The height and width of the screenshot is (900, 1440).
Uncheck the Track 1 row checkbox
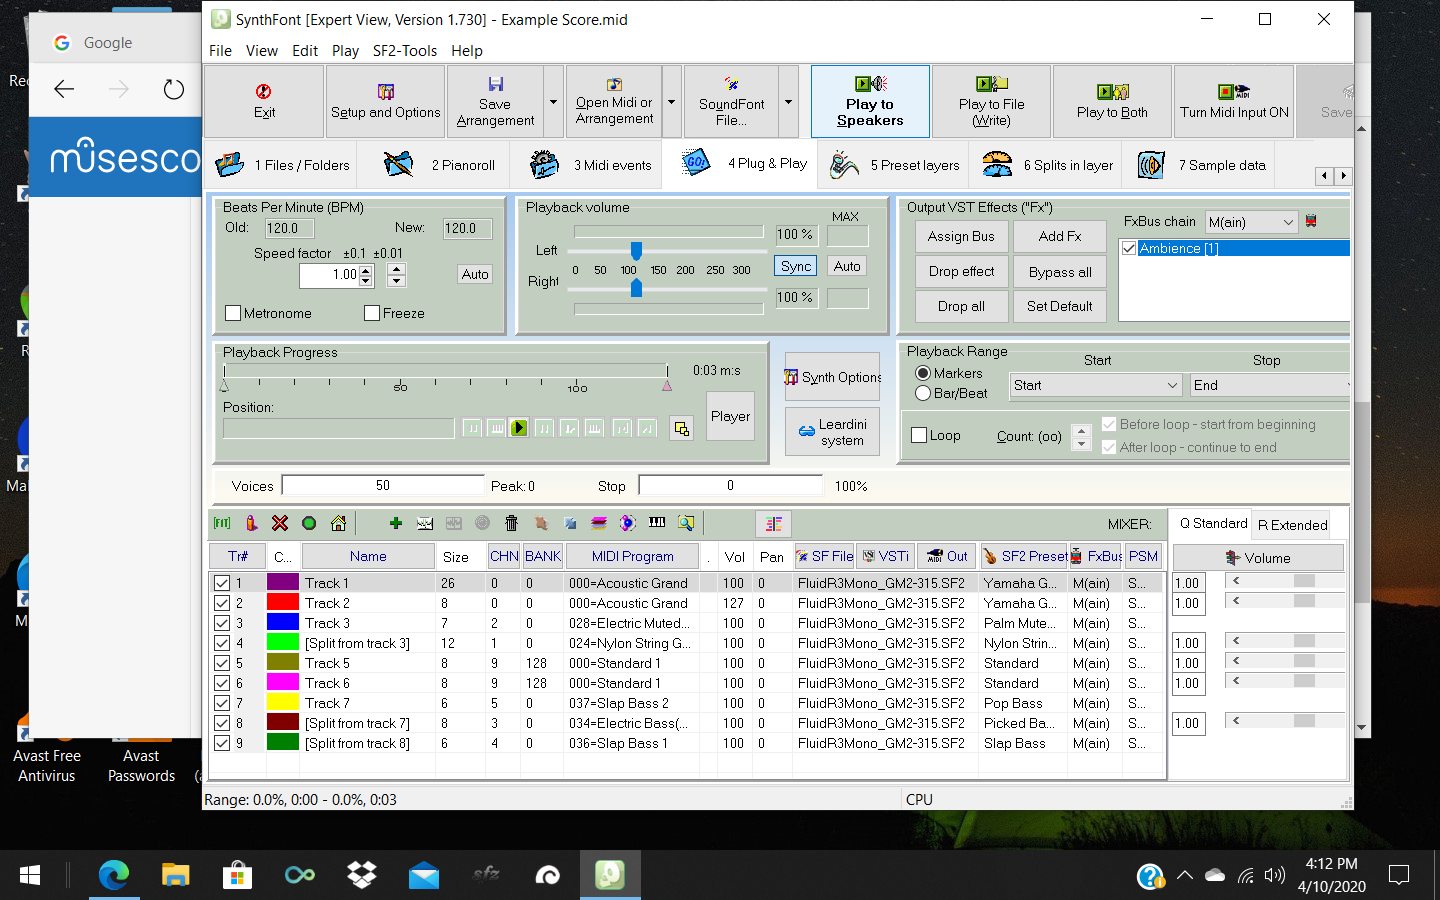[222, 583]
